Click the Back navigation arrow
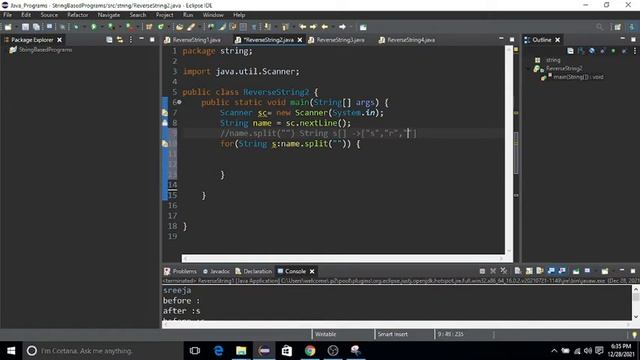The height and width of the screenshot is (360, 640). 325,27
